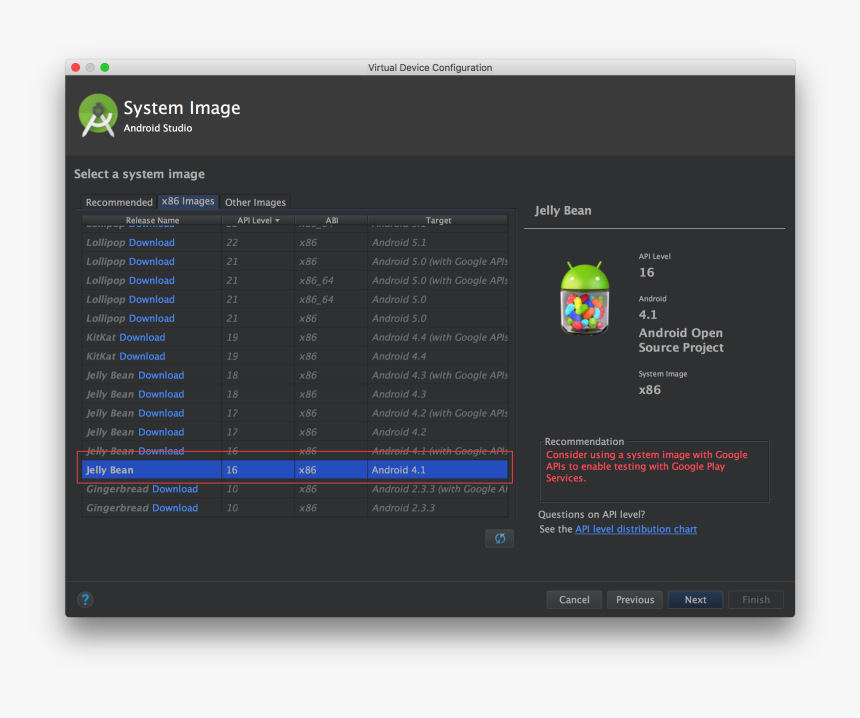Switch to the Recommended tab
This screenshot has width=860, height=718.
coord(119,202)
